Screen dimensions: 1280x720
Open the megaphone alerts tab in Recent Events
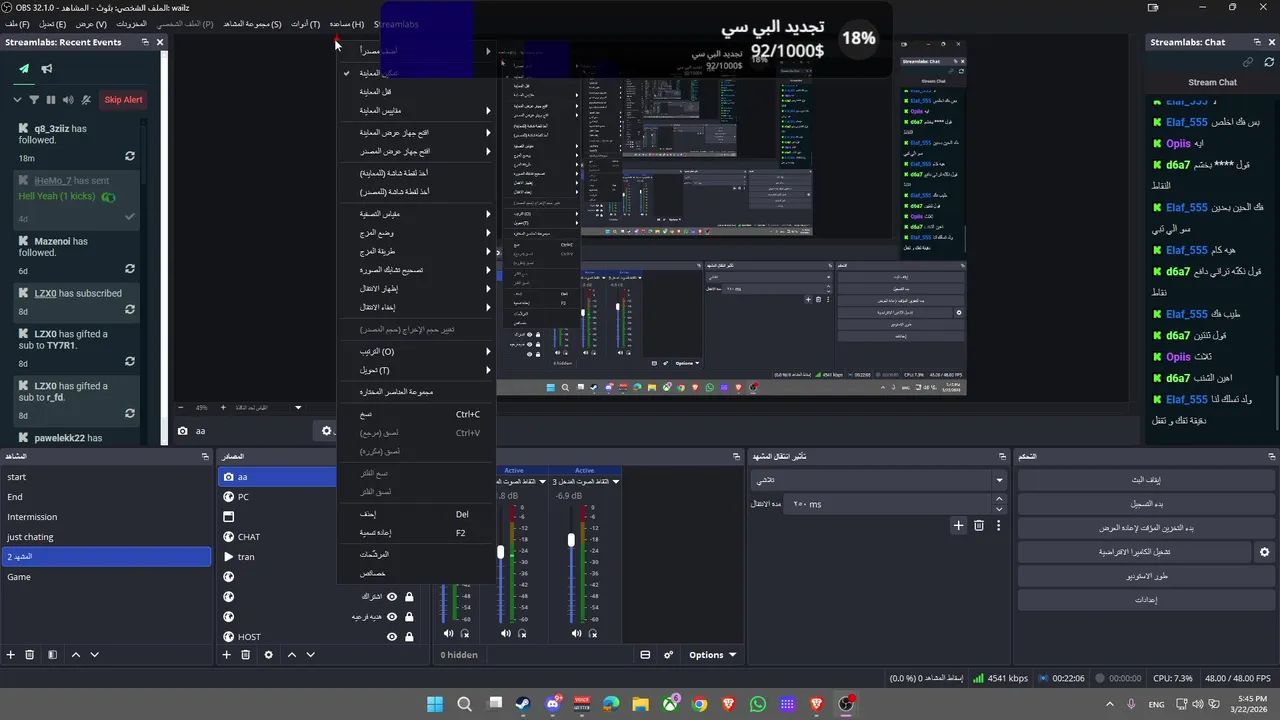pyautogui.click(x=46, y=69)
